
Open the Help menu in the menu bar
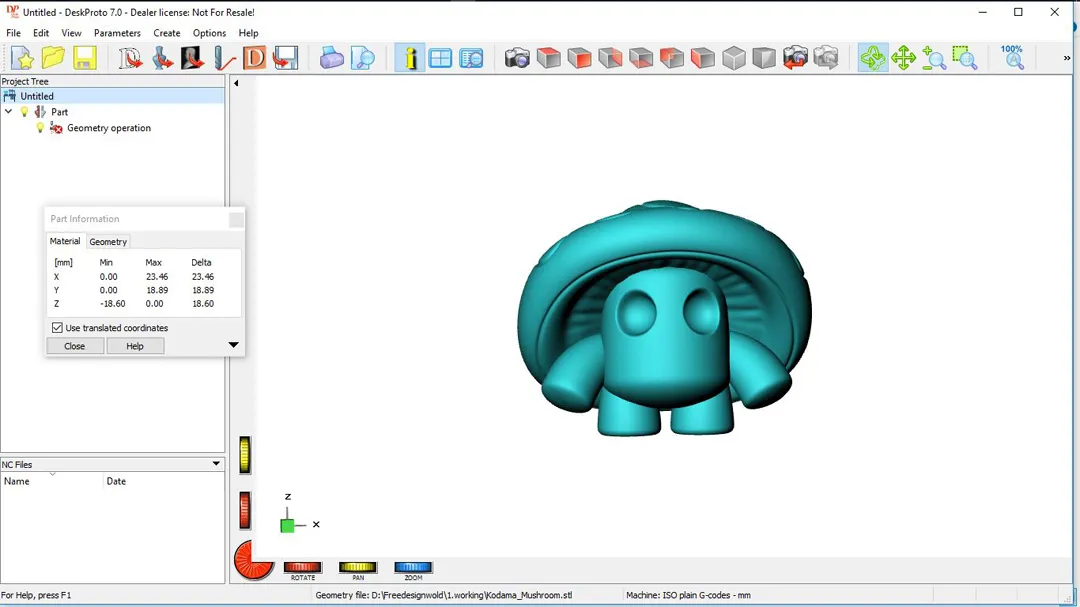248,33
